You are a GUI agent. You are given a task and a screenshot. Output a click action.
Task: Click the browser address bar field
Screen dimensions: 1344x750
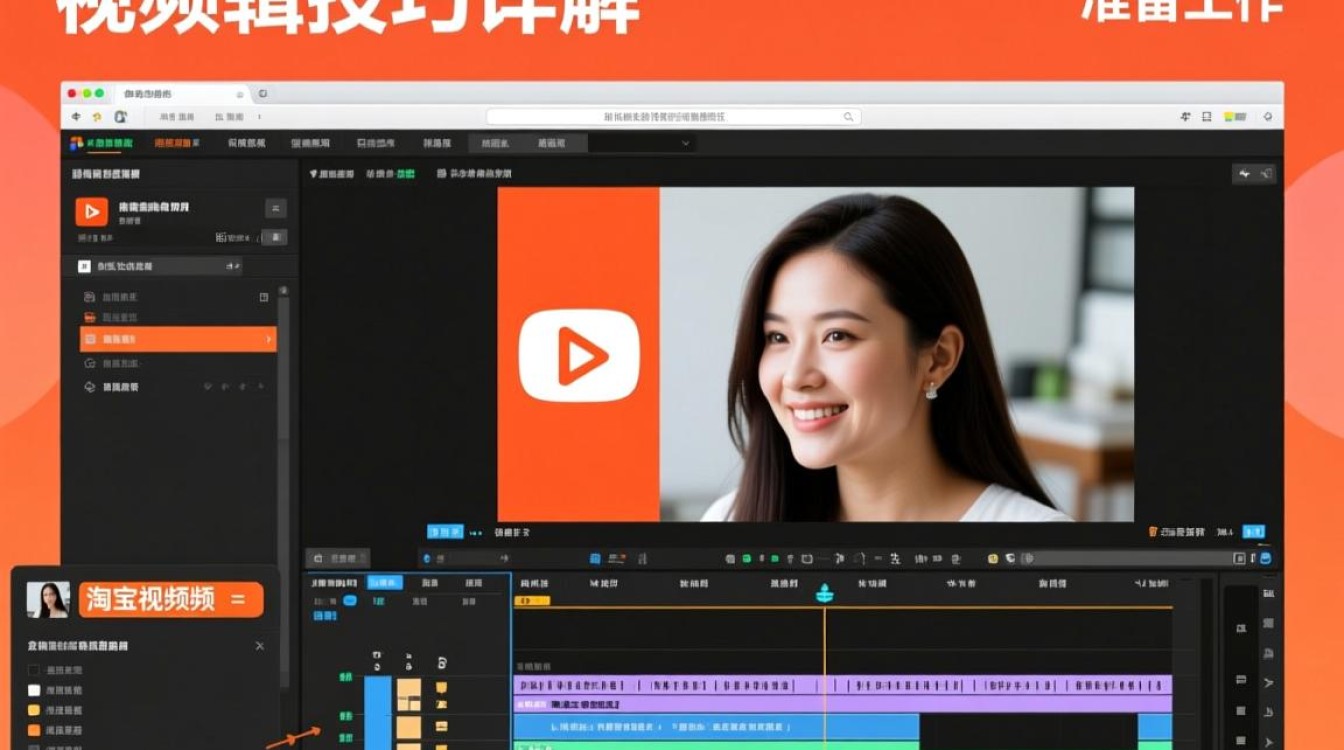point(673,117)
